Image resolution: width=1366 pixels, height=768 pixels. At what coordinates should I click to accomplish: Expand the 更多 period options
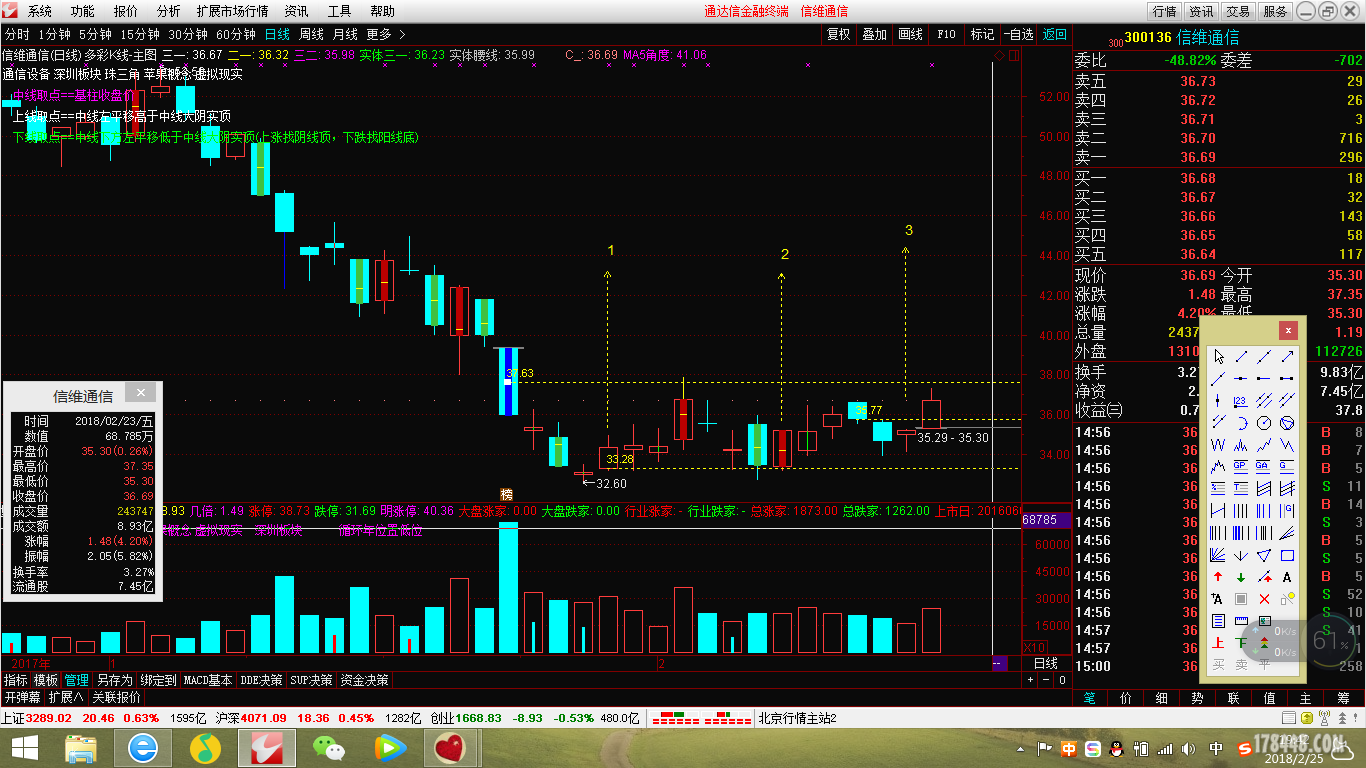(x=386, y=34)
